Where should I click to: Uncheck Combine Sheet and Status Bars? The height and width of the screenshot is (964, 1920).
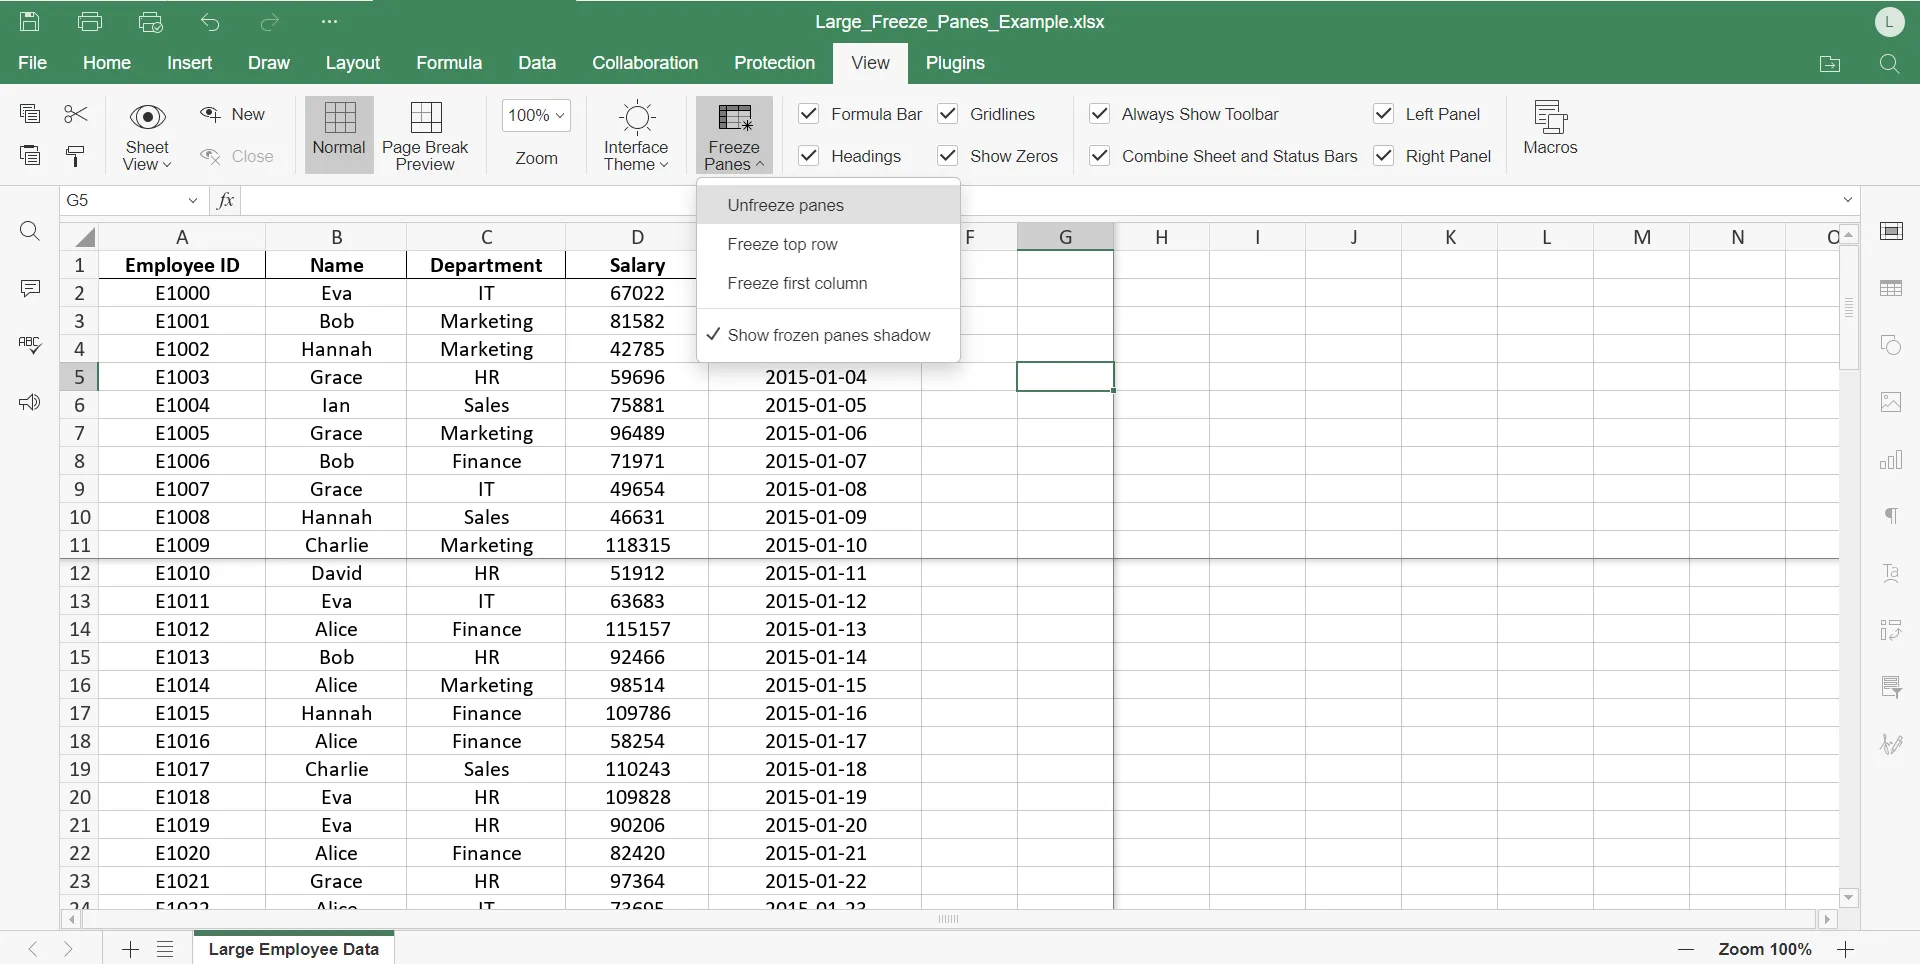(1100, 156)
